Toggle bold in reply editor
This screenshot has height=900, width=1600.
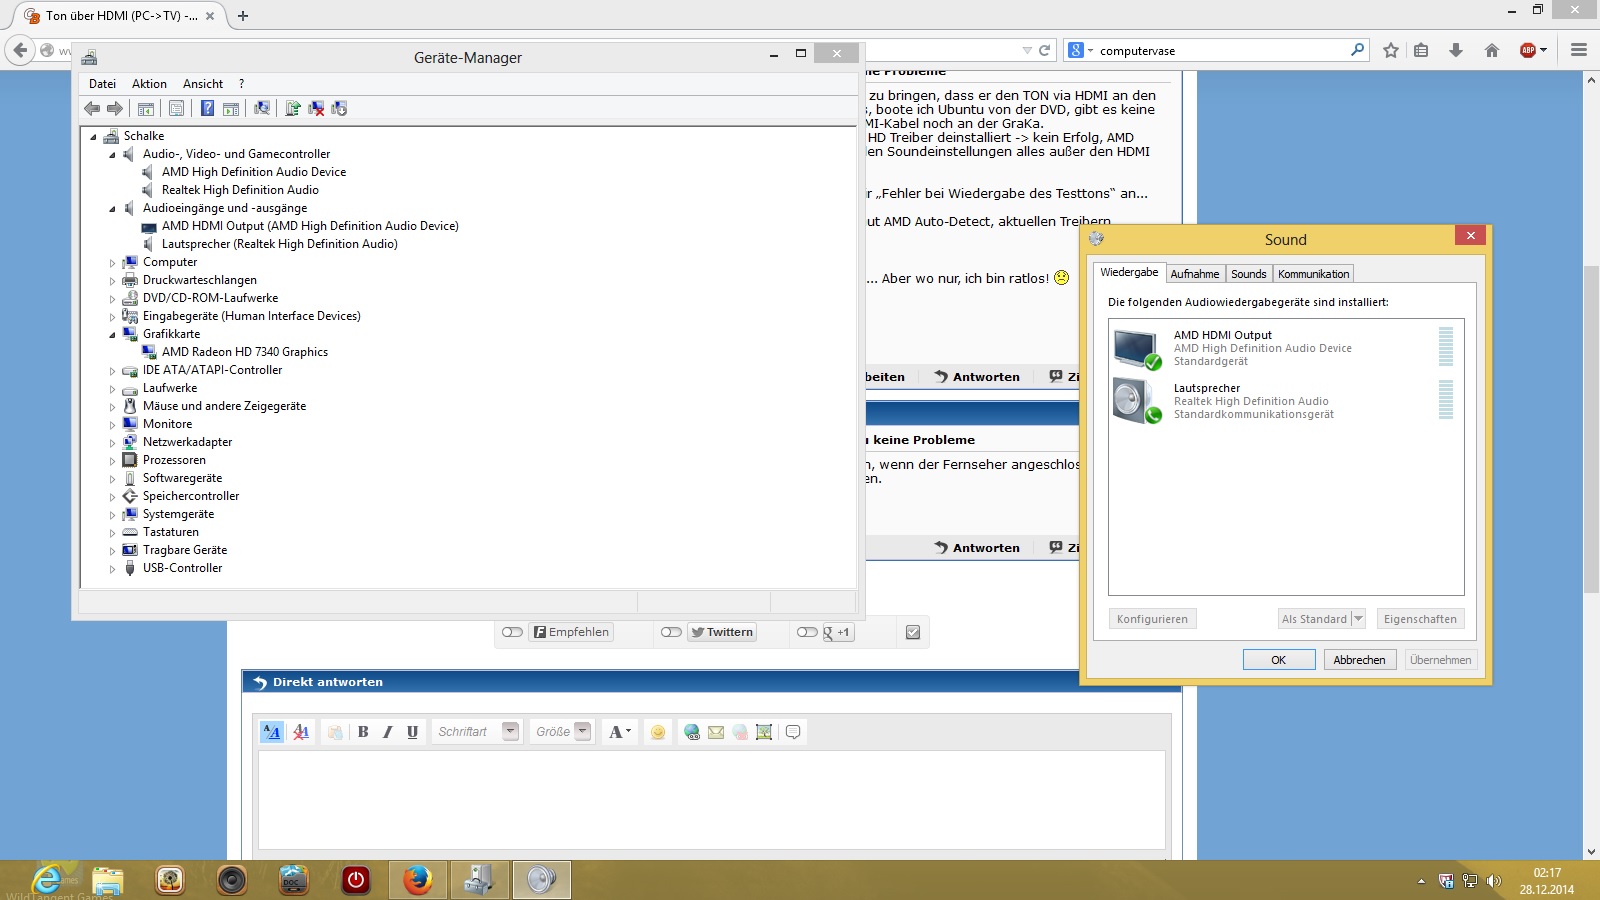(363, 732)
